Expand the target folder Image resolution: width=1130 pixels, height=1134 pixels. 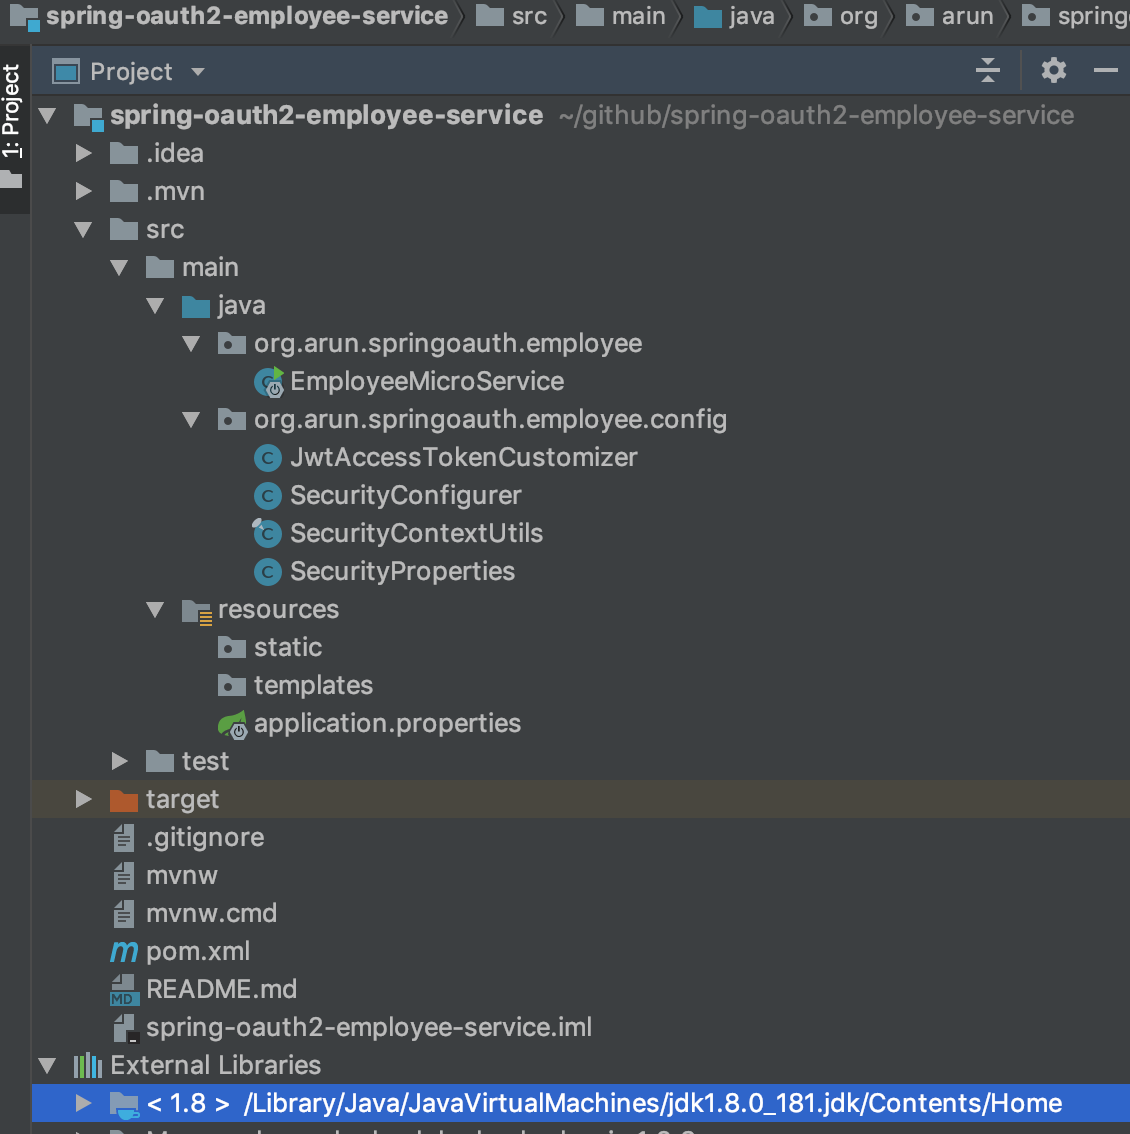[84, 799]
